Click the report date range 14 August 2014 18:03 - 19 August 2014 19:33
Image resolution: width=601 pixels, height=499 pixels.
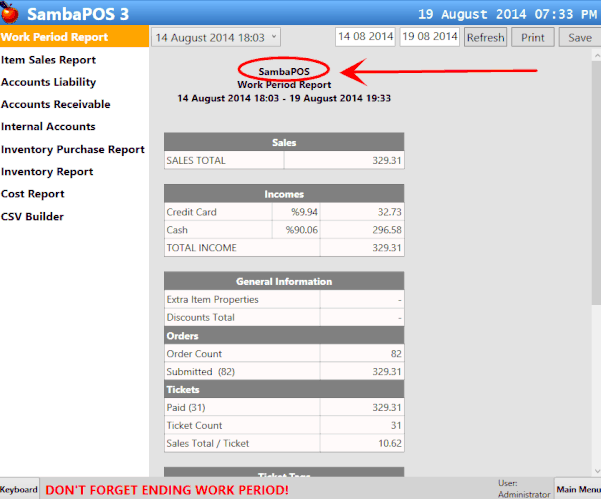point(284,98)
